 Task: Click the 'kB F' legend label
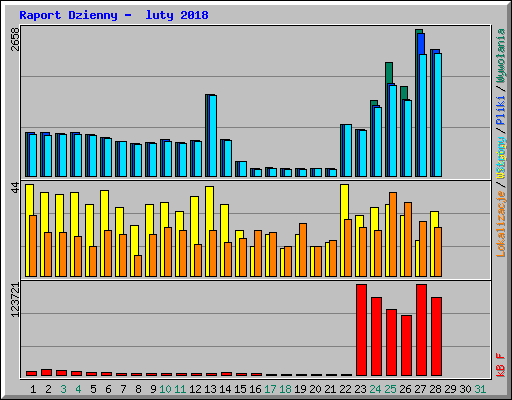click(501, 365)
